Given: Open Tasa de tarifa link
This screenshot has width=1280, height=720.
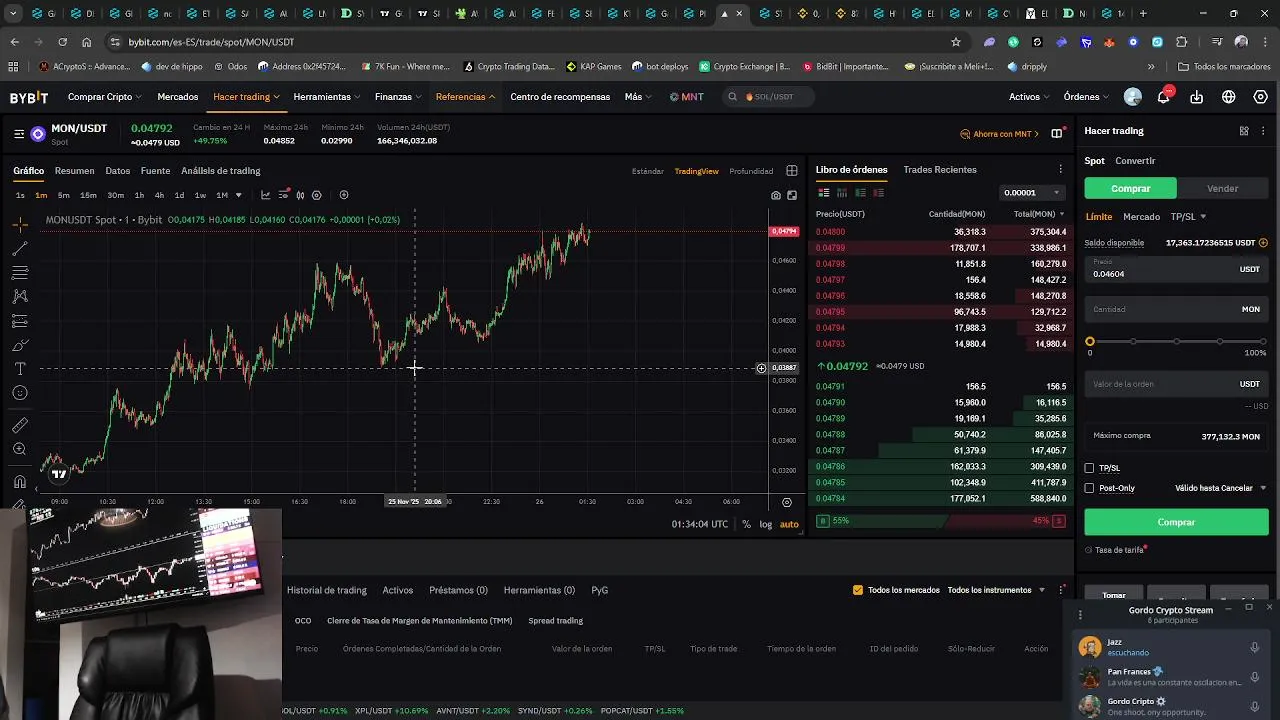Looking at the screenshot, I should 1116,550.
